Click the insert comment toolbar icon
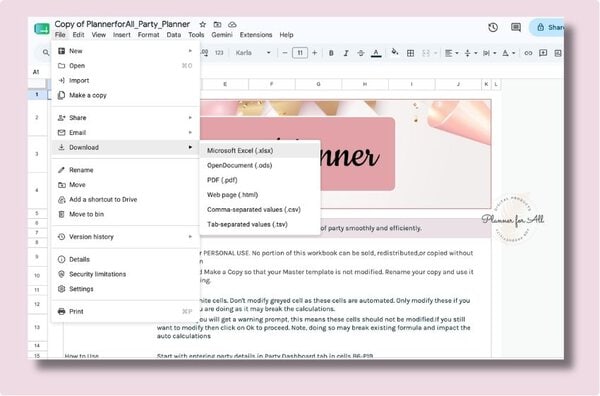 tap(543, 53)
